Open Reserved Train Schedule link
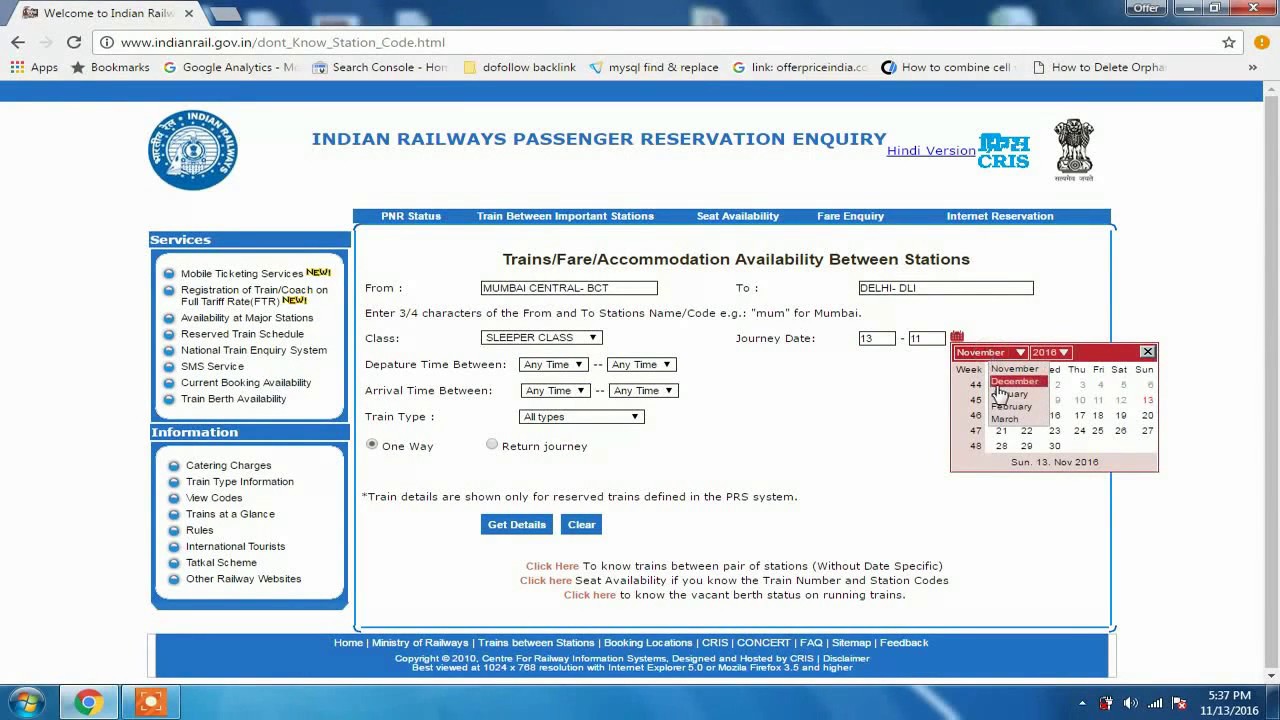The height and width of the screenshot is (720, 1280). tap(242, 334)
